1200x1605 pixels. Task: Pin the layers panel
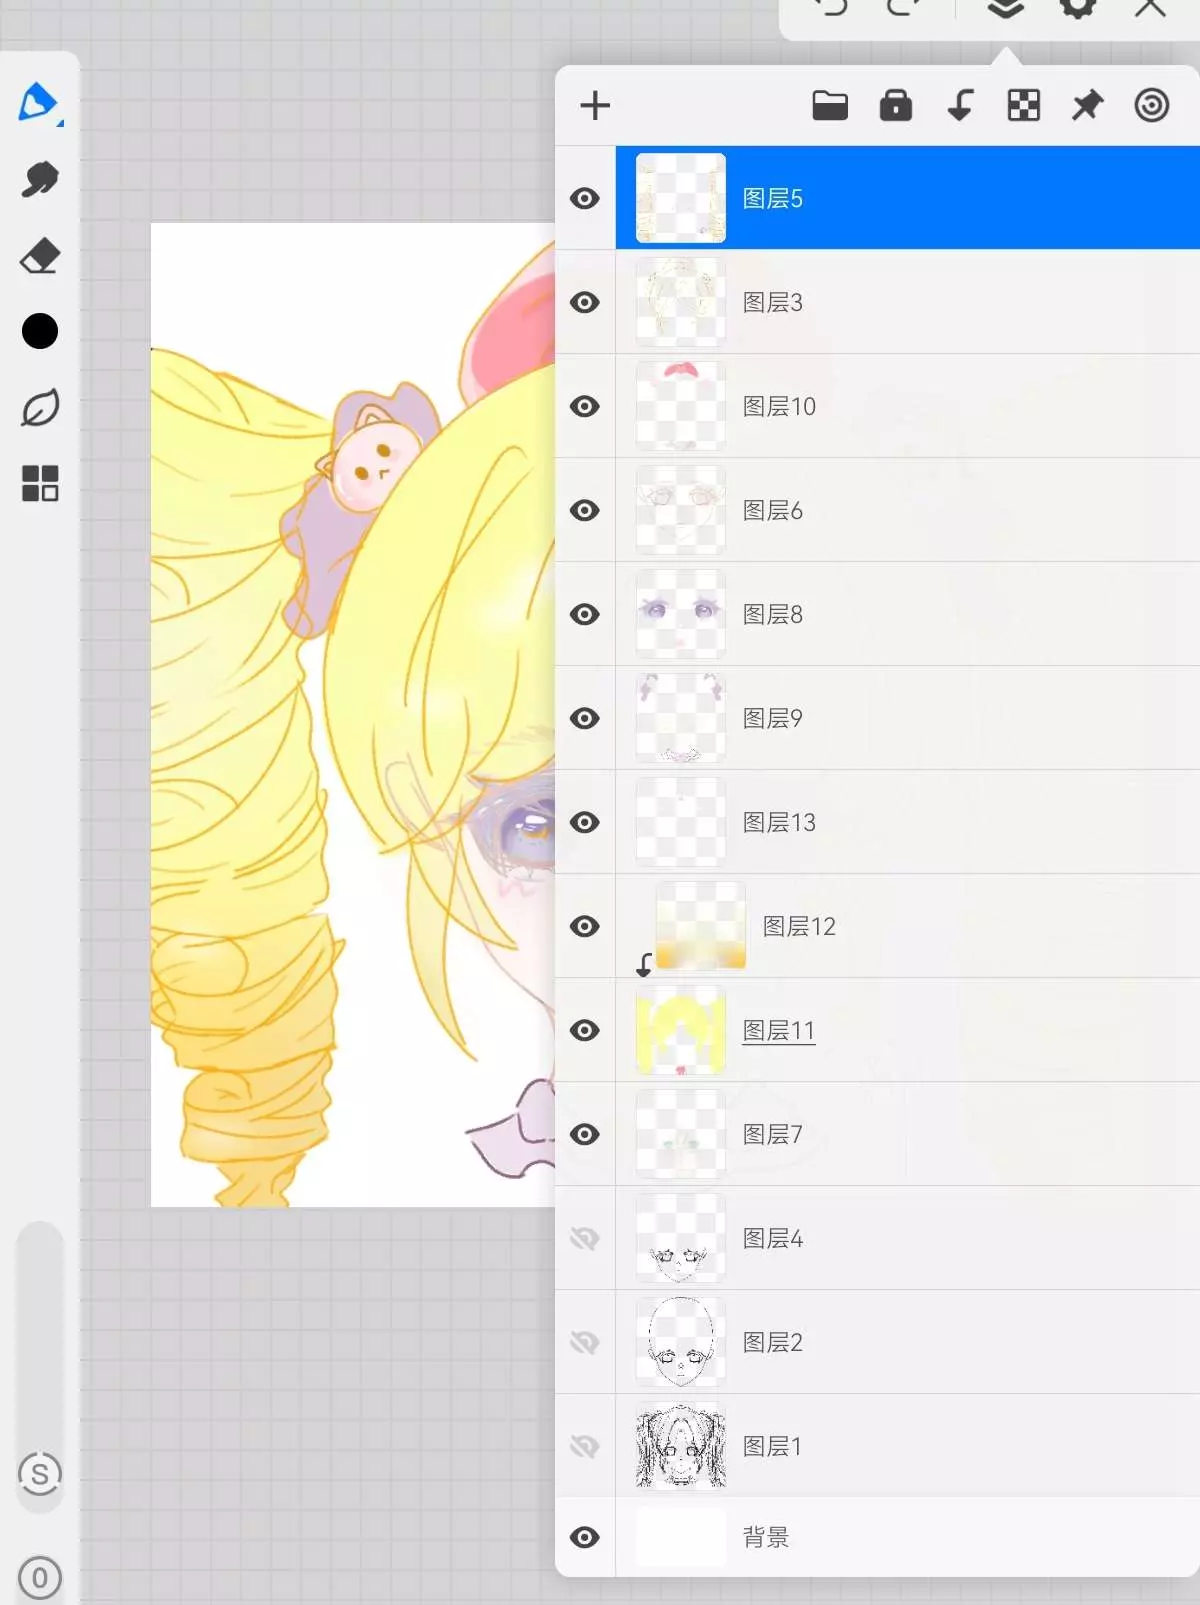[1087, 105]
